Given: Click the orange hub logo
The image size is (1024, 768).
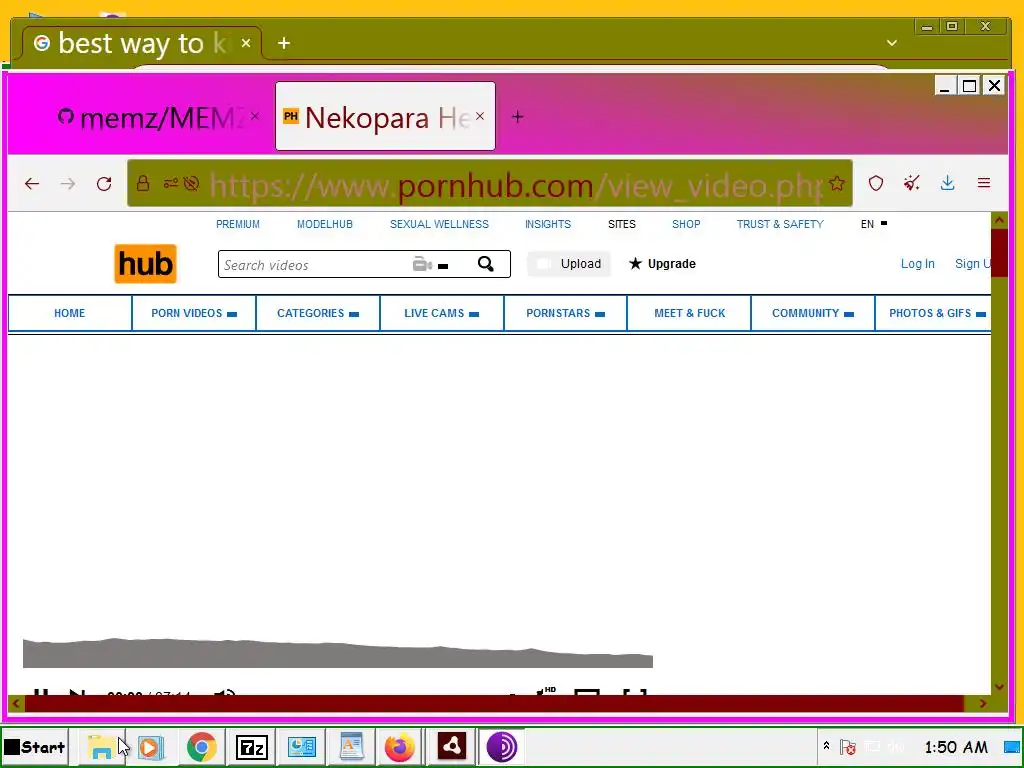Looking at the screenshot, I should 145,264.
